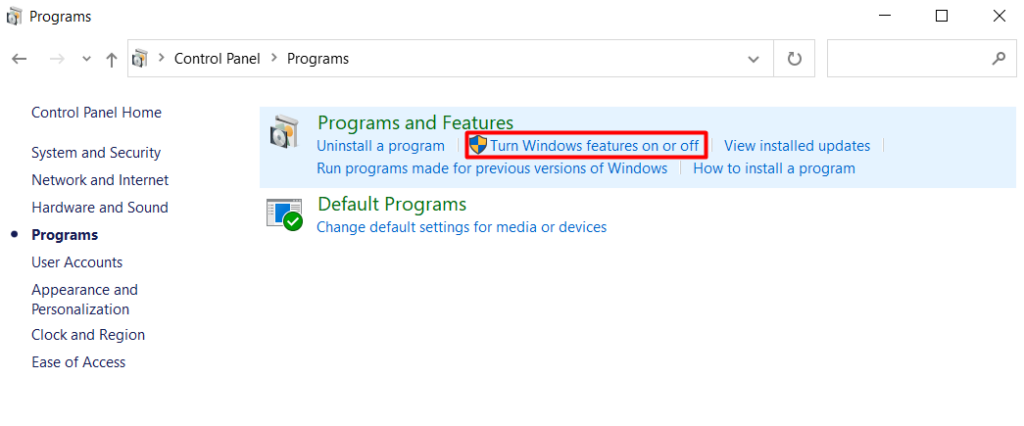This screenshot has height=426, width=1024.
Task: Open Turn Windows features on or off
Action: click(594, 146)
